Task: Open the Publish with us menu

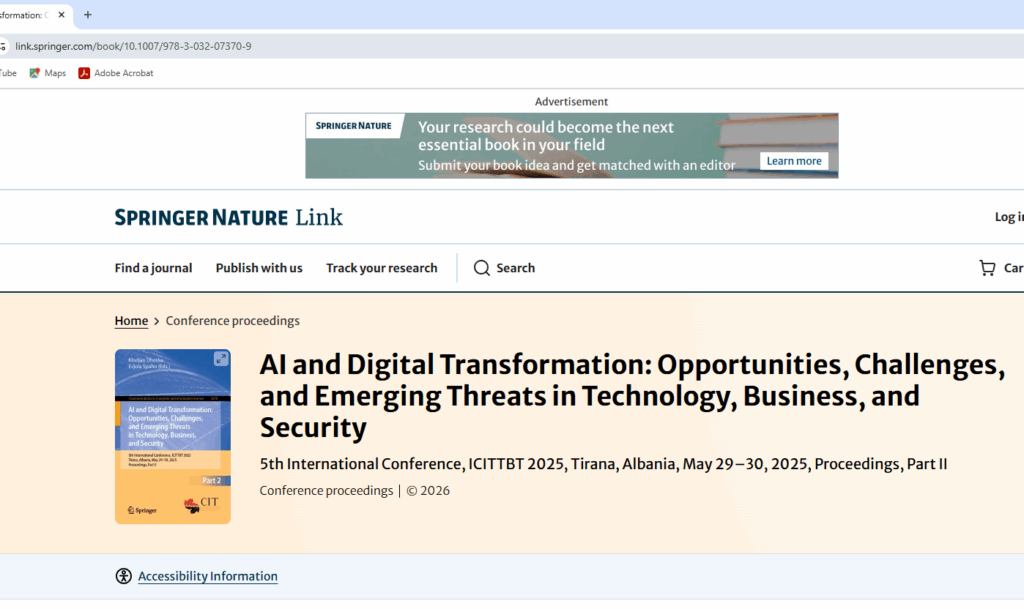Action: (x=259, y=268)
